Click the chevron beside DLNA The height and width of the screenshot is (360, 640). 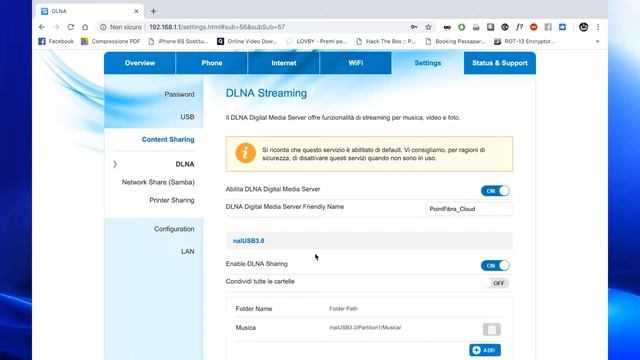[x=115, y=164]
